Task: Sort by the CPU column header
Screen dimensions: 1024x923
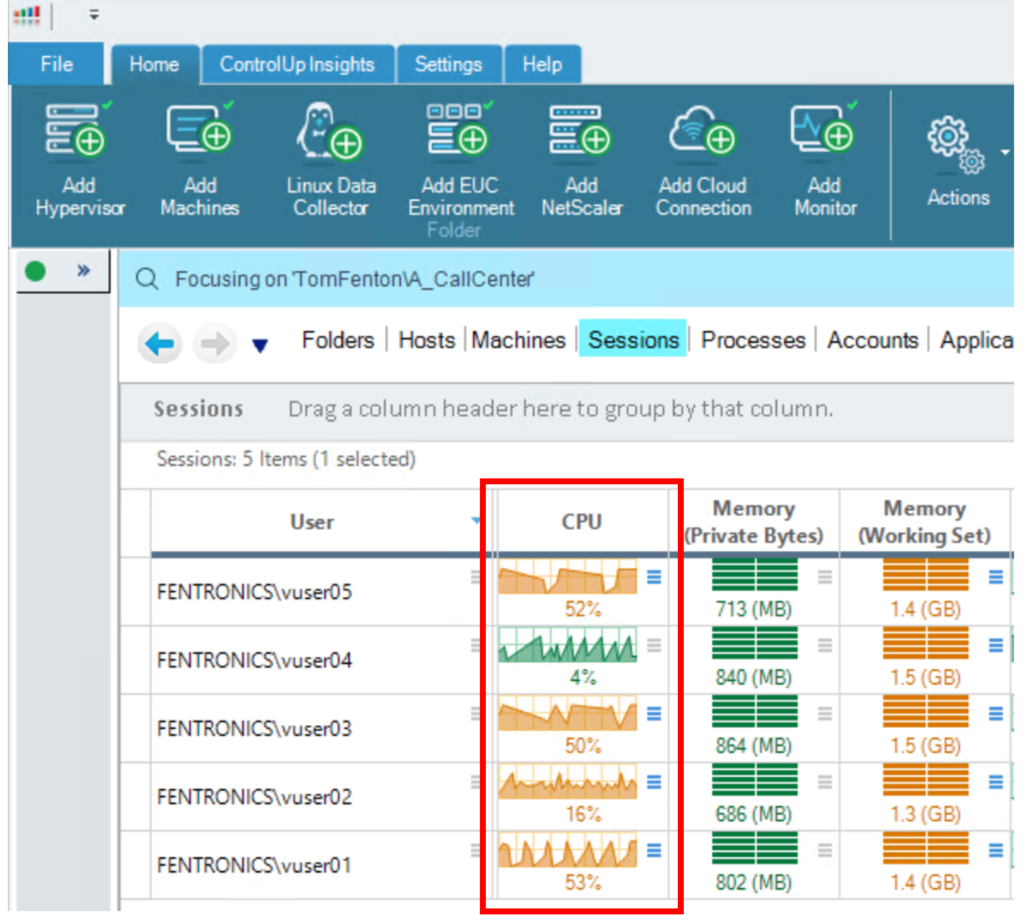Action: 581,522
